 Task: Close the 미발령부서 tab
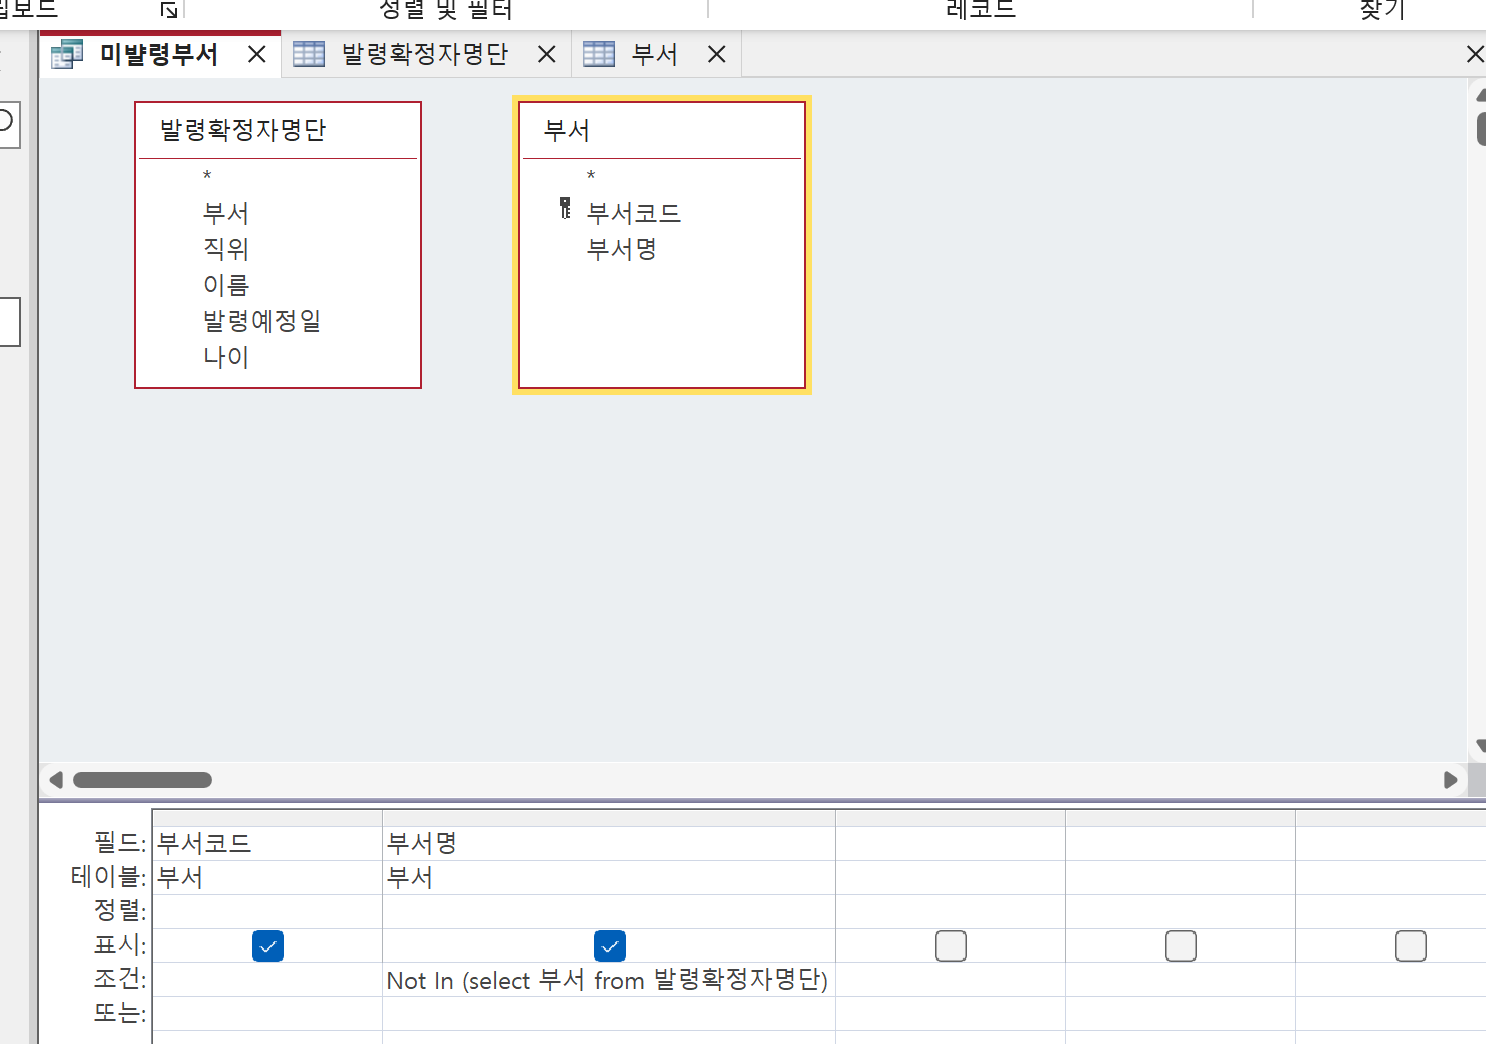(257, 54)
